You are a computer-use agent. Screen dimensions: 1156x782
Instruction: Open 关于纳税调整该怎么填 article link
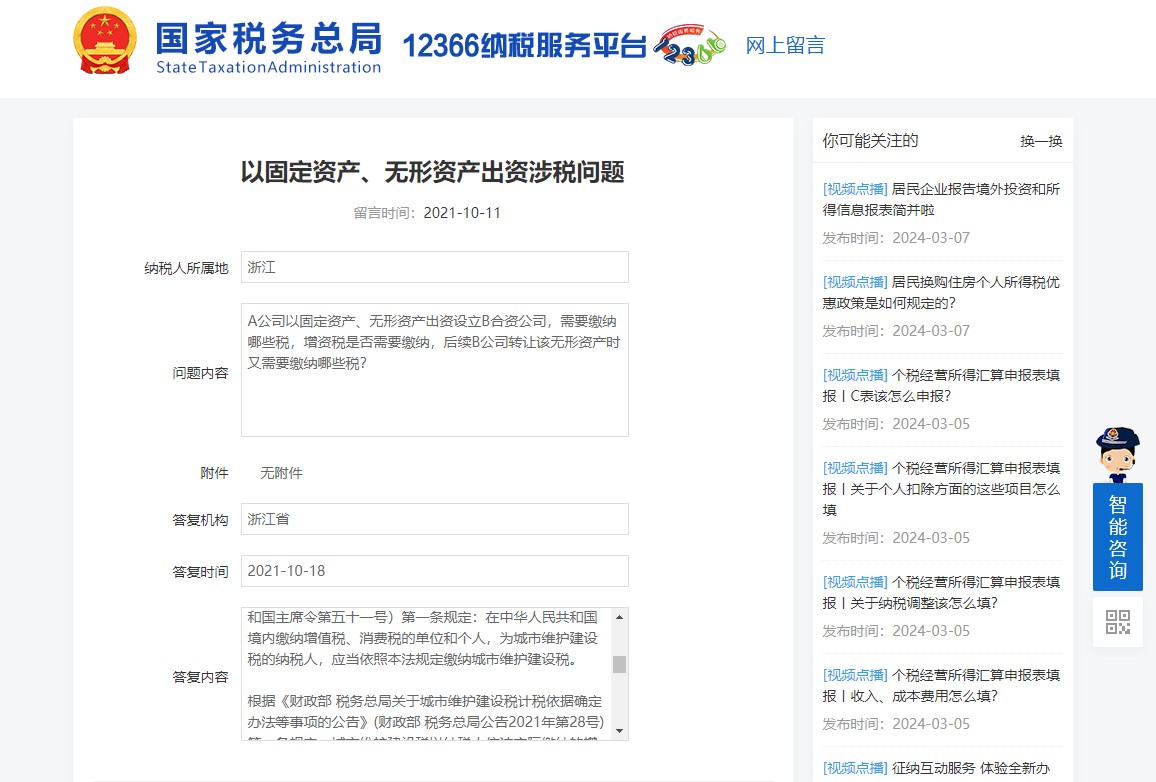point(941,592)
